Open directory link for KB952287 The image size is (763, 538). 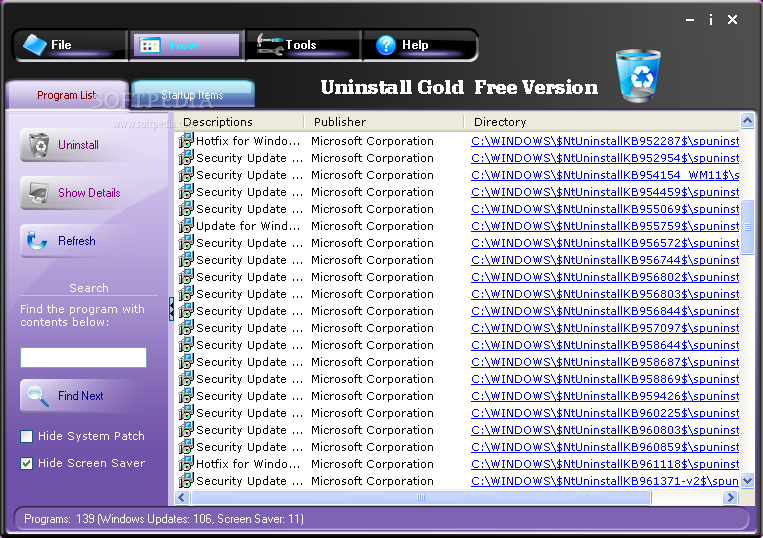605,141
